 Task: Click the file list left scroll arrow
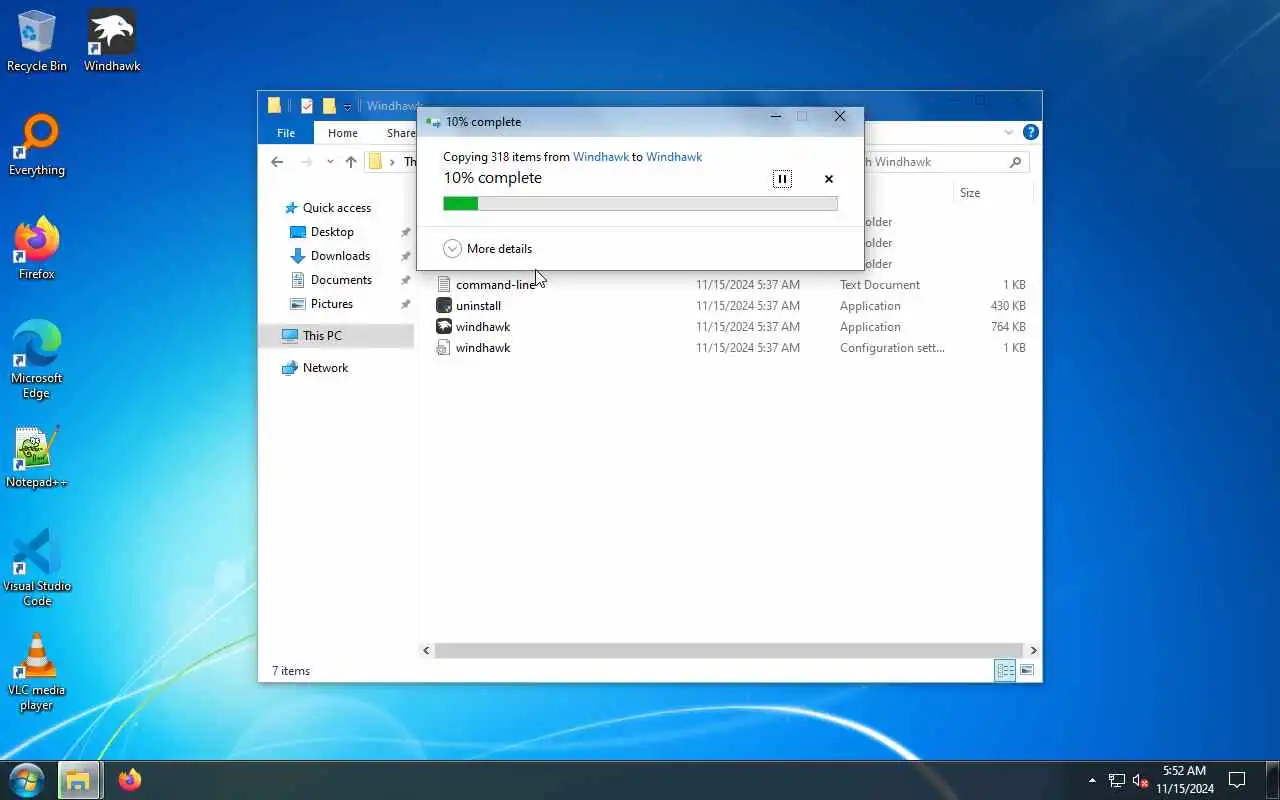coord(426,650)
